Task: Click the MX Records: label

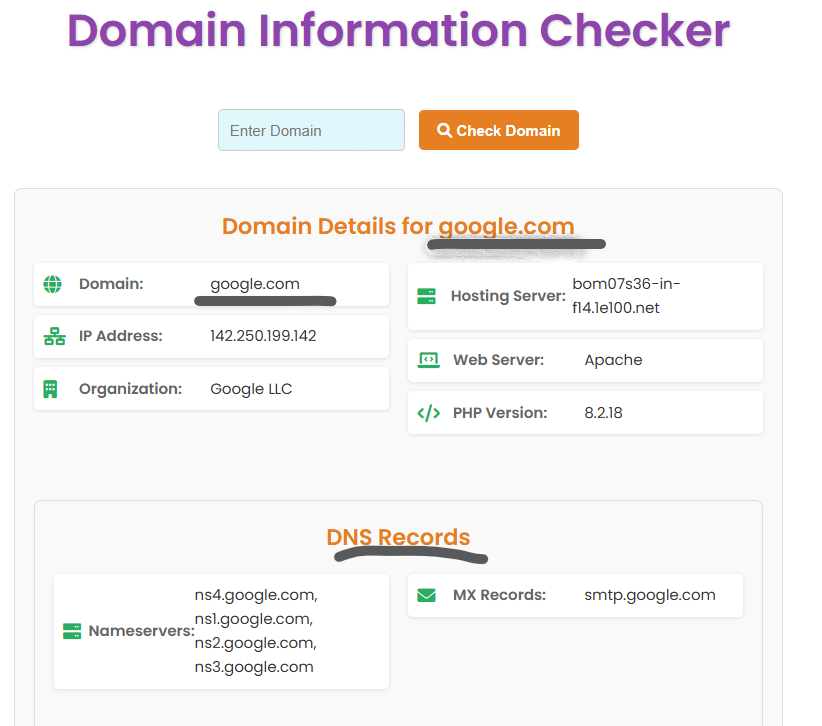Action: click(x=500, y=595)
